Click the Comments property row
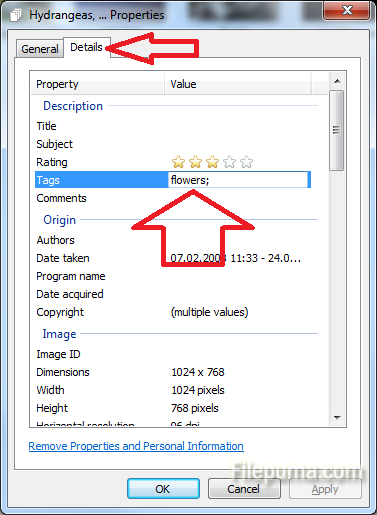 click(173, 198)
